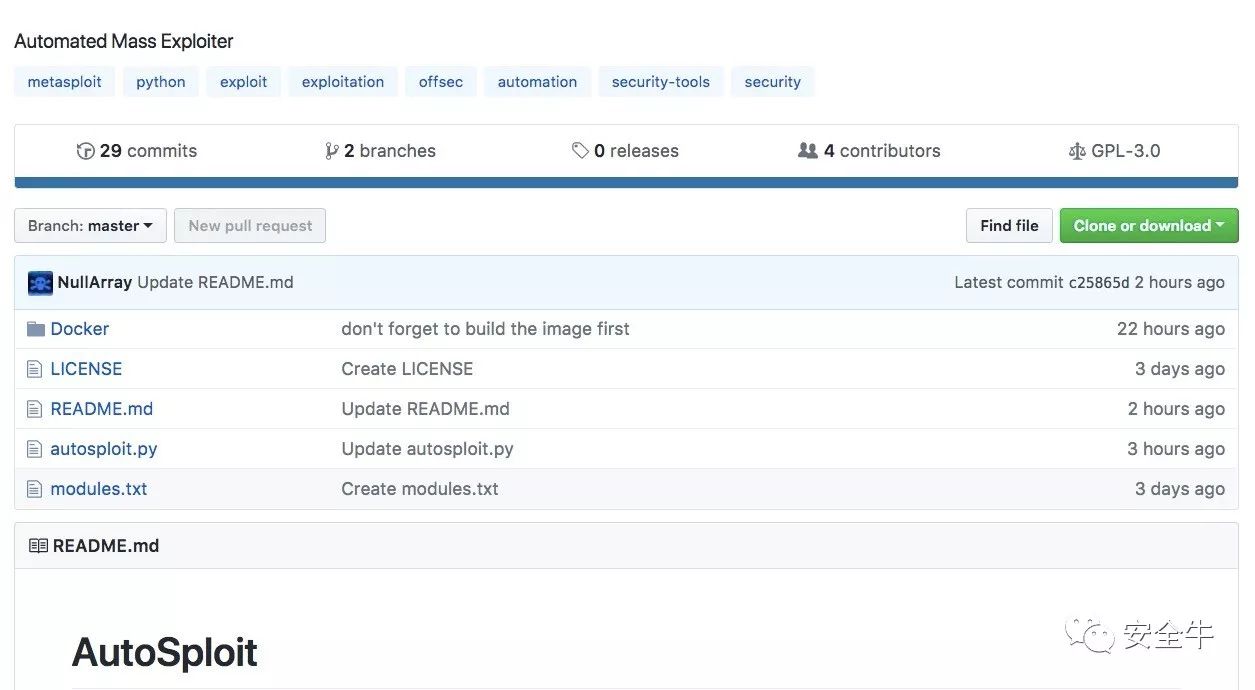
Task: Click the New pull request button
Action: [250, 226]
